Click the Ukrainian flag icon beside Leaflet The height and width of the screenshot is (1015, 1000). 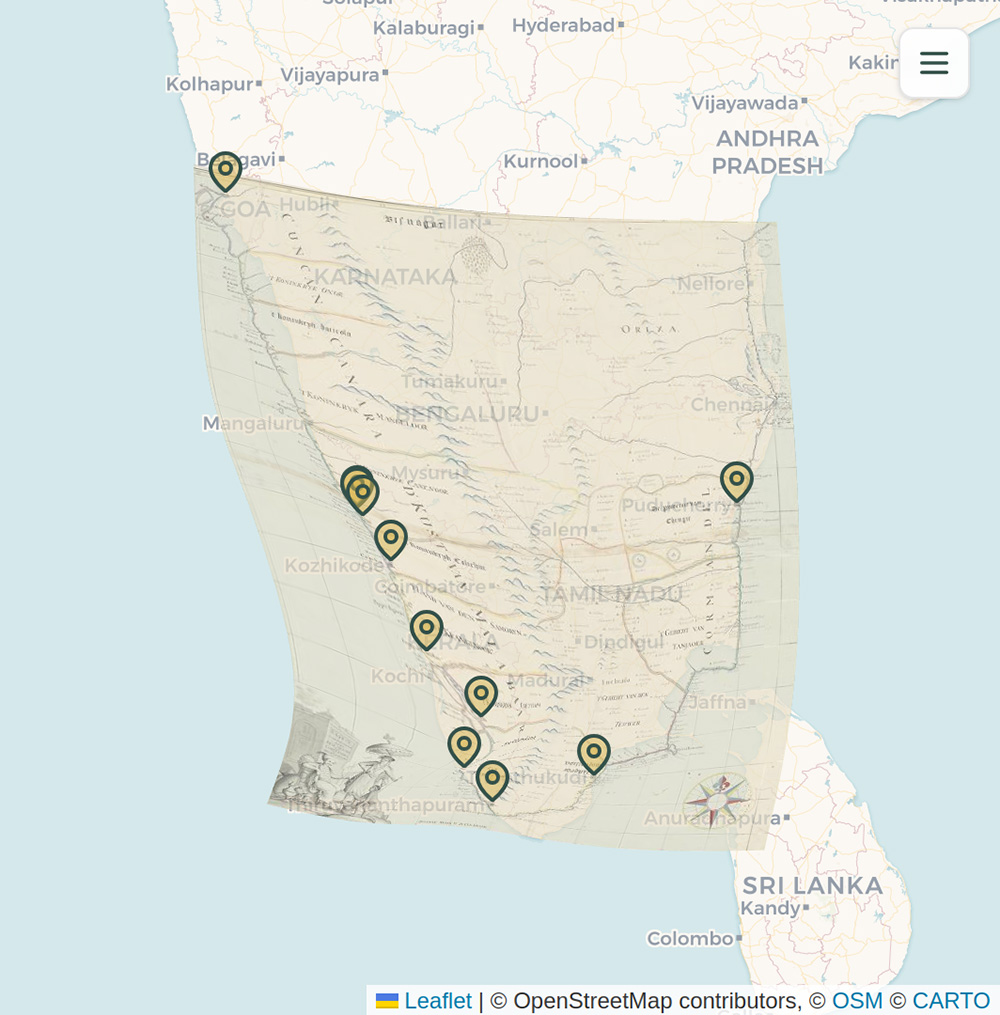[387, 1001]
